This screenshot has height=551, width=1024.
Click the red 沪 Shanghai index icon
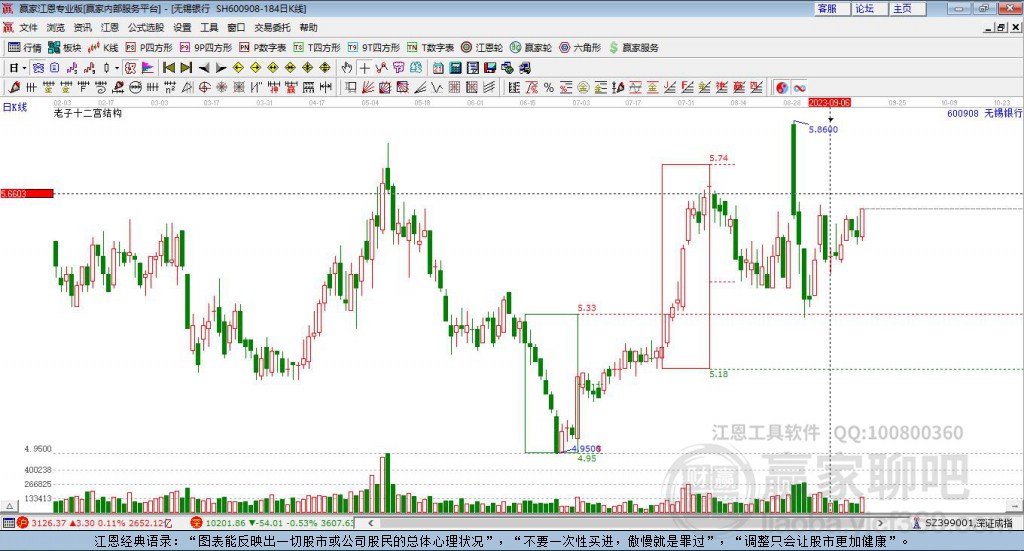(x=23, y=523)
